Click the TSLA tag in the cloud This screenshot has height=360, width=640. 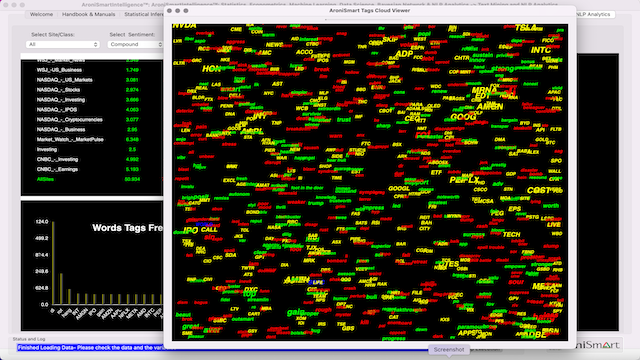tap(526, 28)
